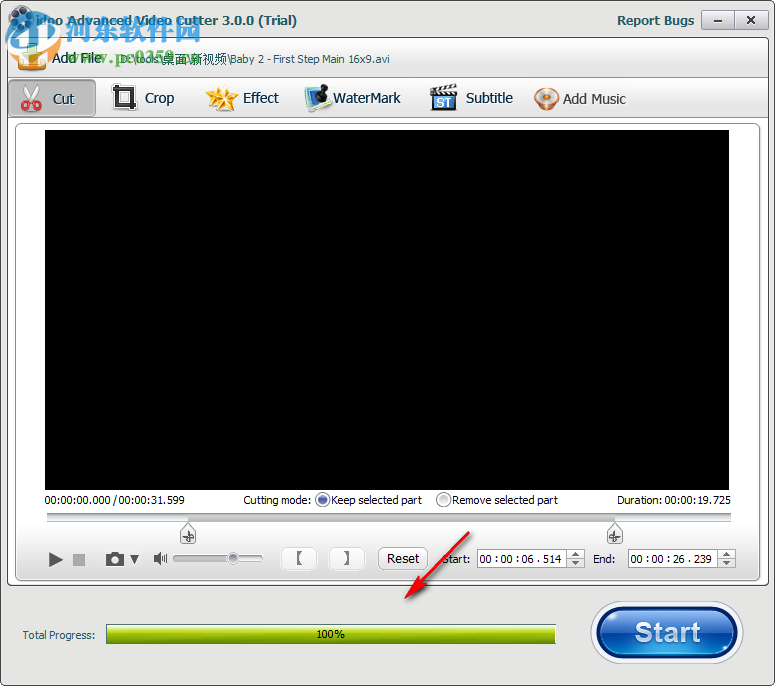Increase the End time value
The width and height of the screenshot is (775, 686).
coord(727,555)
